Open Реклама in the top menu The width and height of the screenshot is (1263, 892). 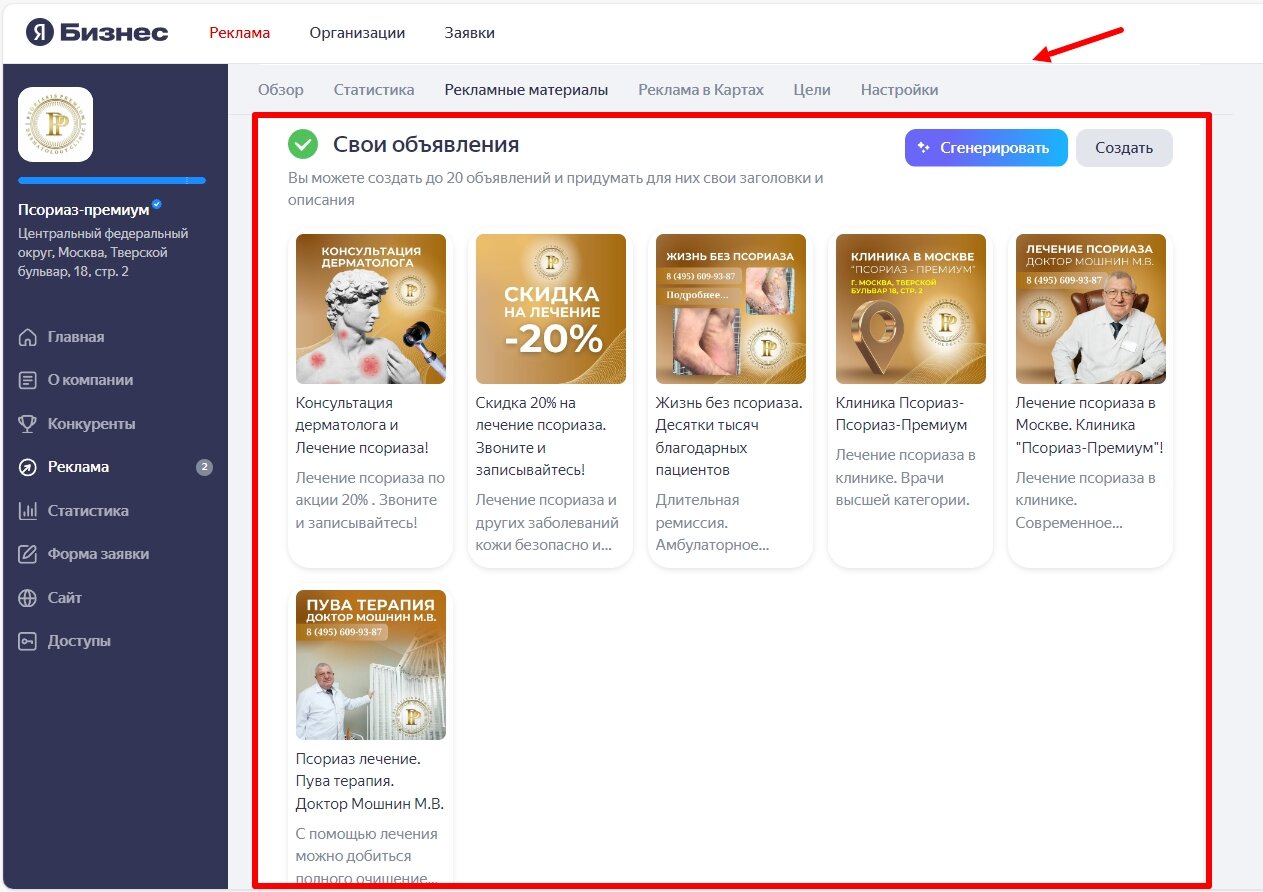240,32
